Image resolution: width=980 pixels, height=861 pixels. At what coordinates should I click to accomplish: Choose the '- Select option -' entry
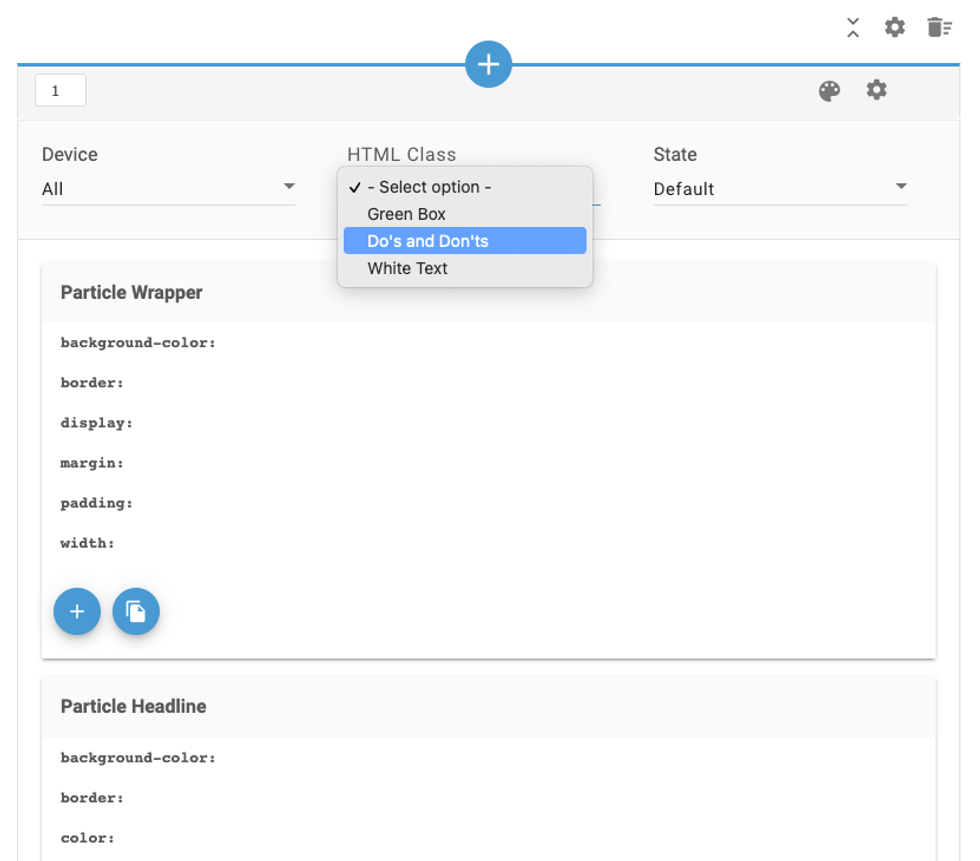[429, 187]
